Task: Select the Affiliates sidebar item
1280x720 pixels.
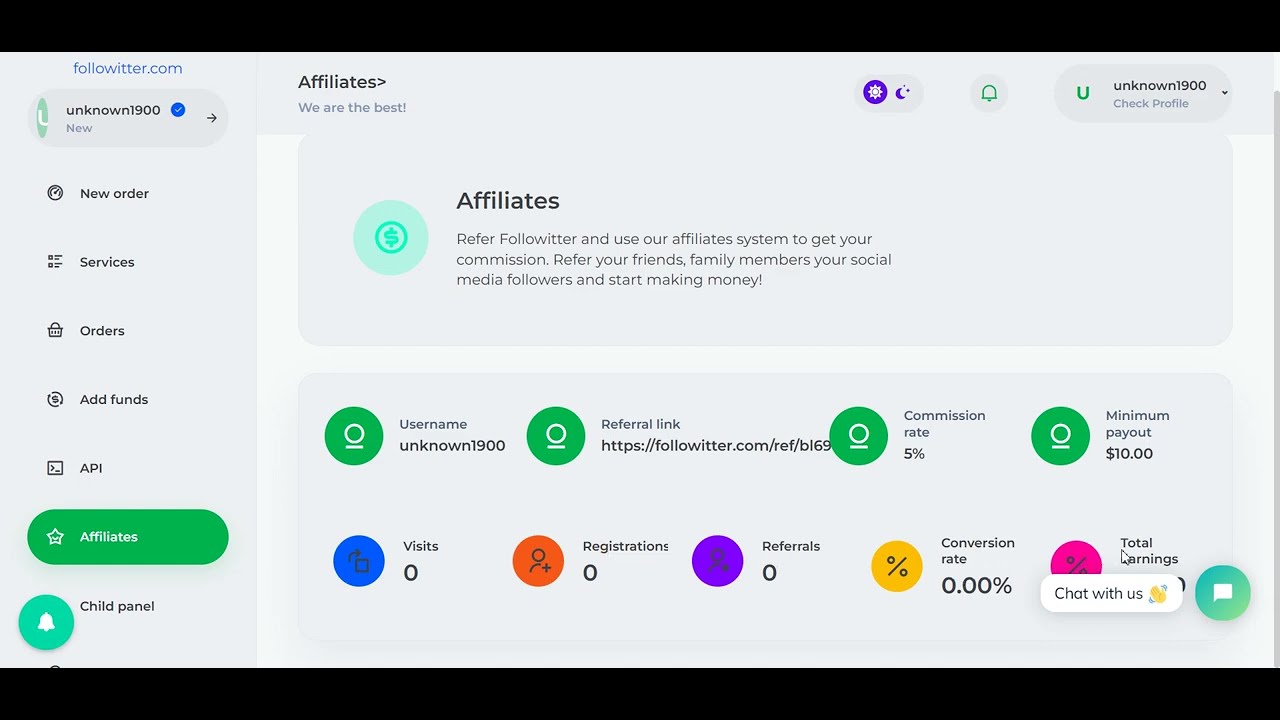Action: click(x=128, y=537)
